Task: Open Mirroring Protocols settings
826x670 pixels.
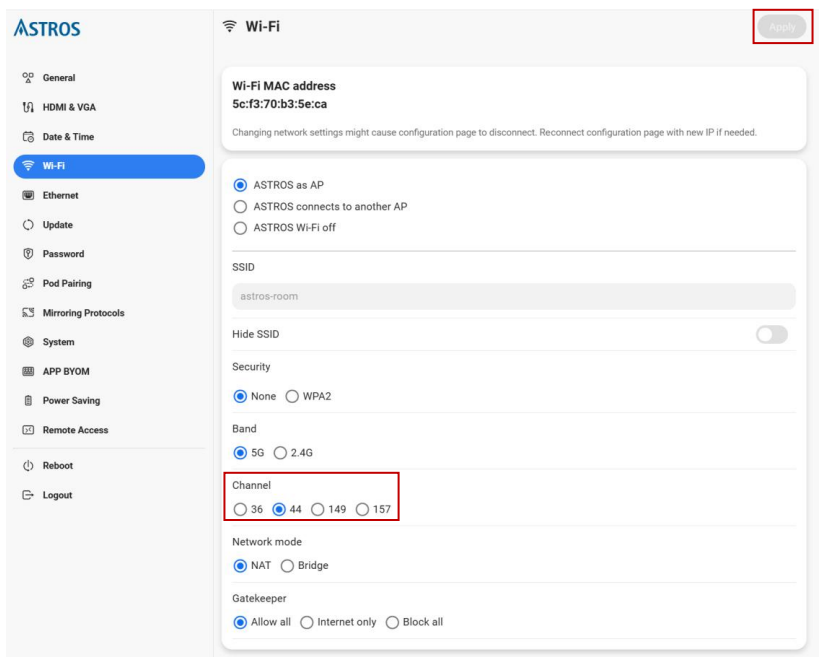Action: (109, 313)
